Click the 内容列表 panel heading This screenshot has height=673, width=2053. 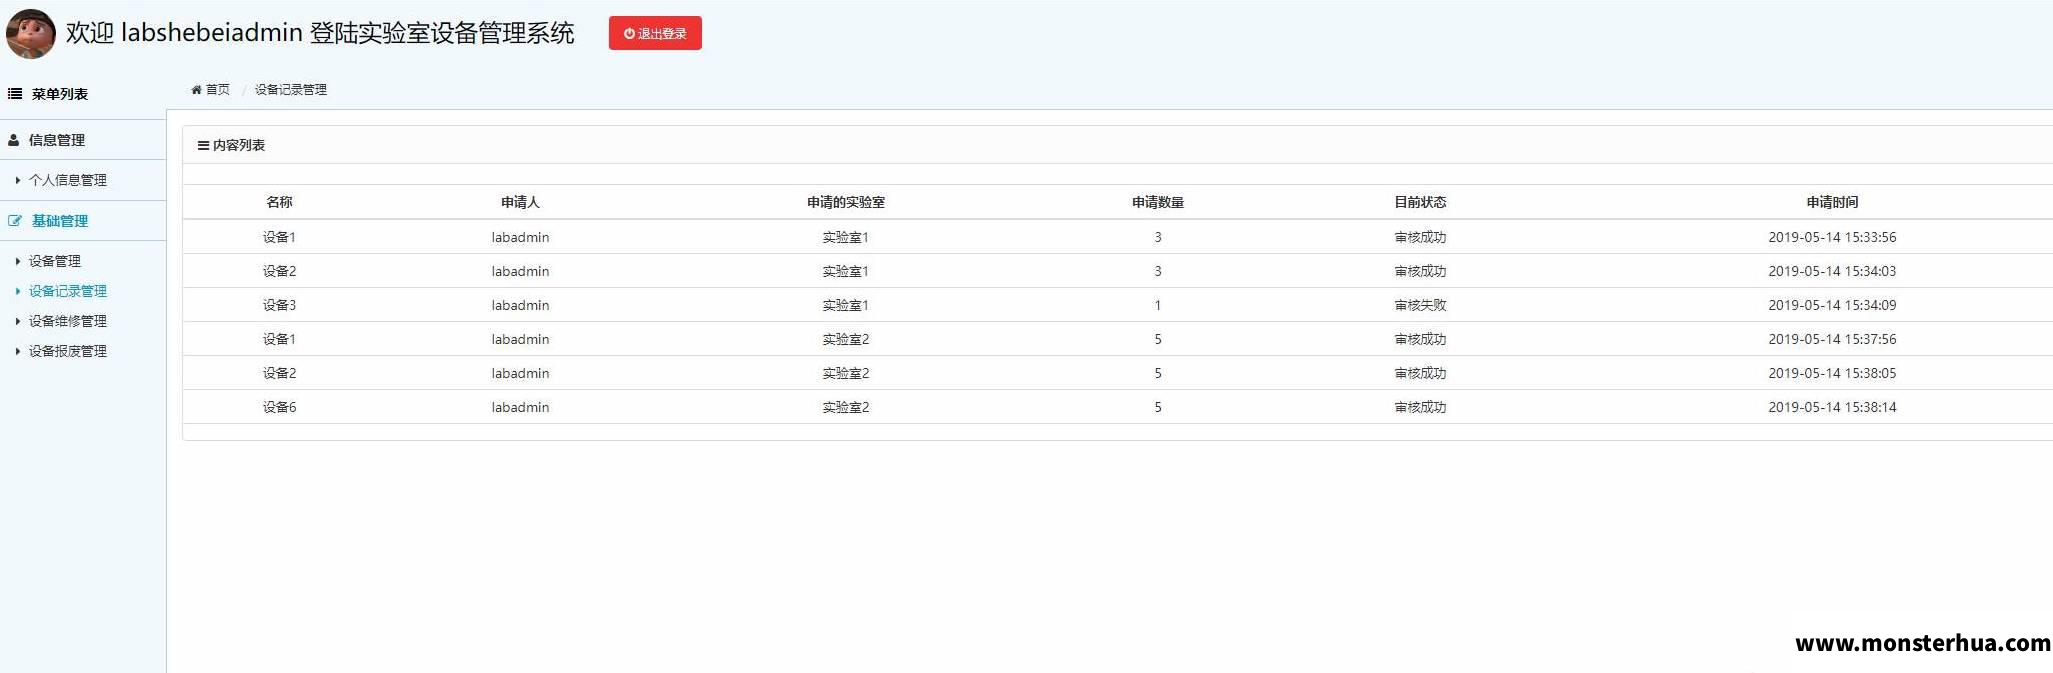tap(238, 146)
